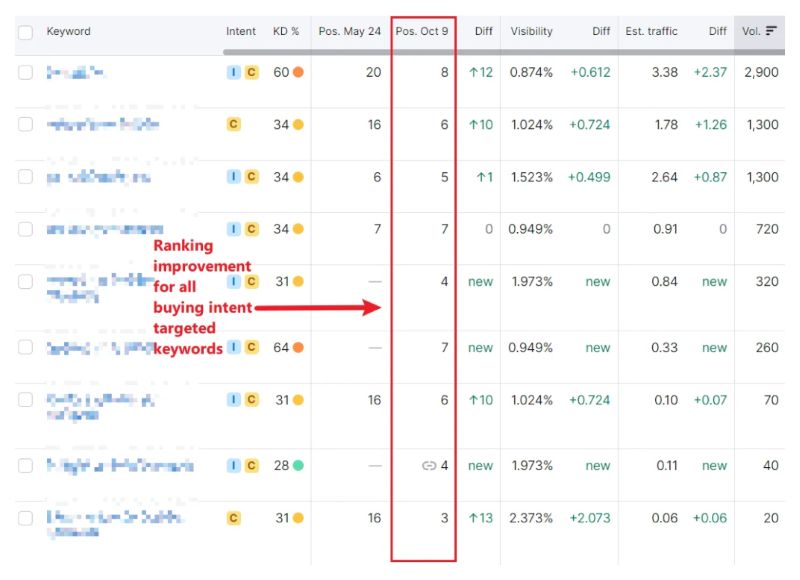Click the Visibility column header
The image size is (800, 580).
click(x=531, y=31)
